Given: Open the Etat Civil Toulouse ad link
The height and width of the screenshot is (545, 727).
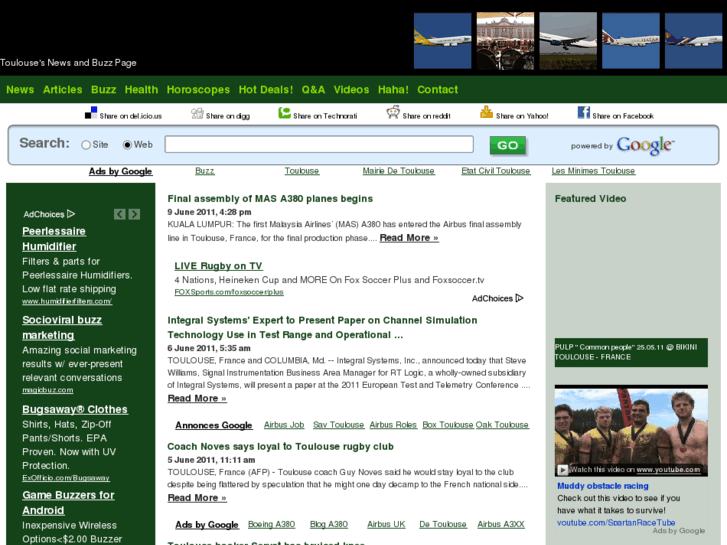Looking at the screenshot, I should (496, 171).
